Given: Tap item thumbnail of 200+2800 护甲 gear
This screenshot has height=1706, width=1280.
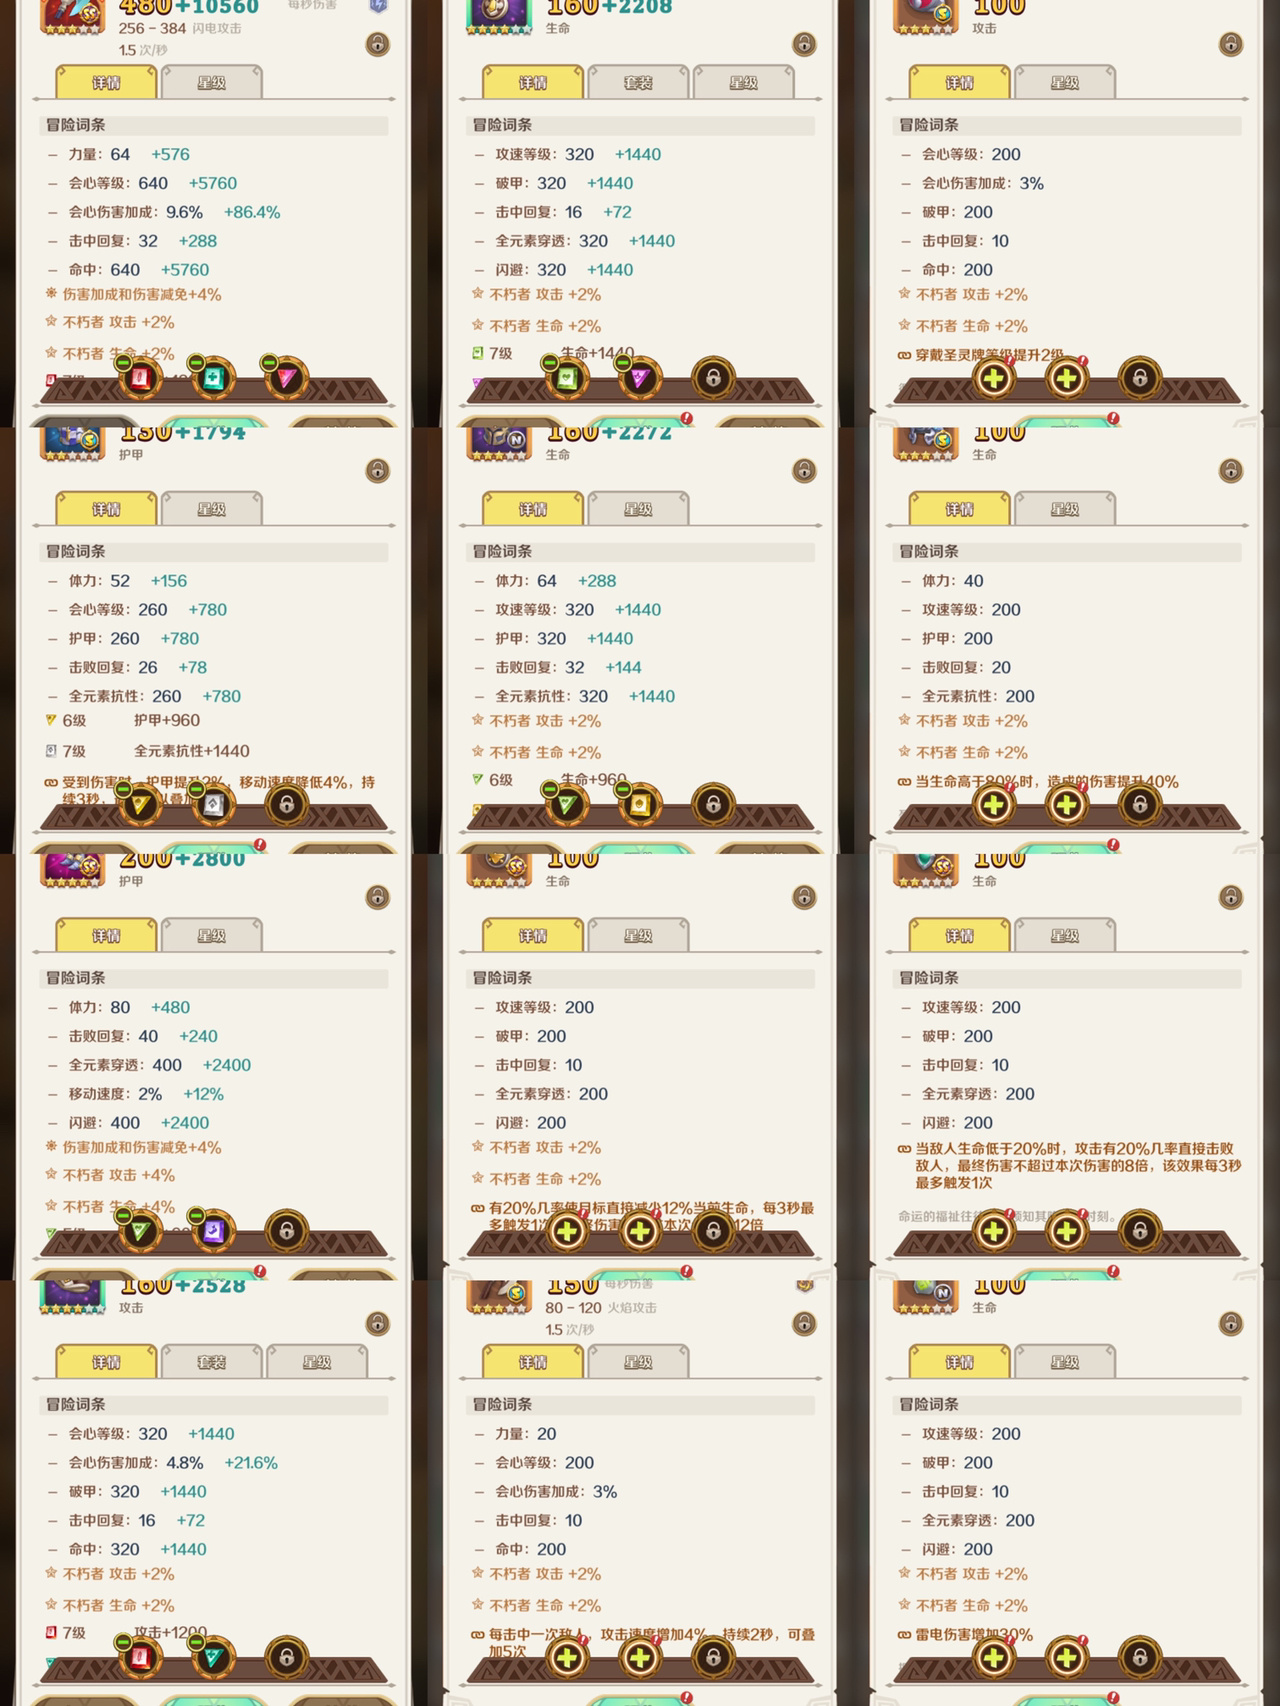Looking at the screenshot, I should point(72,870).
